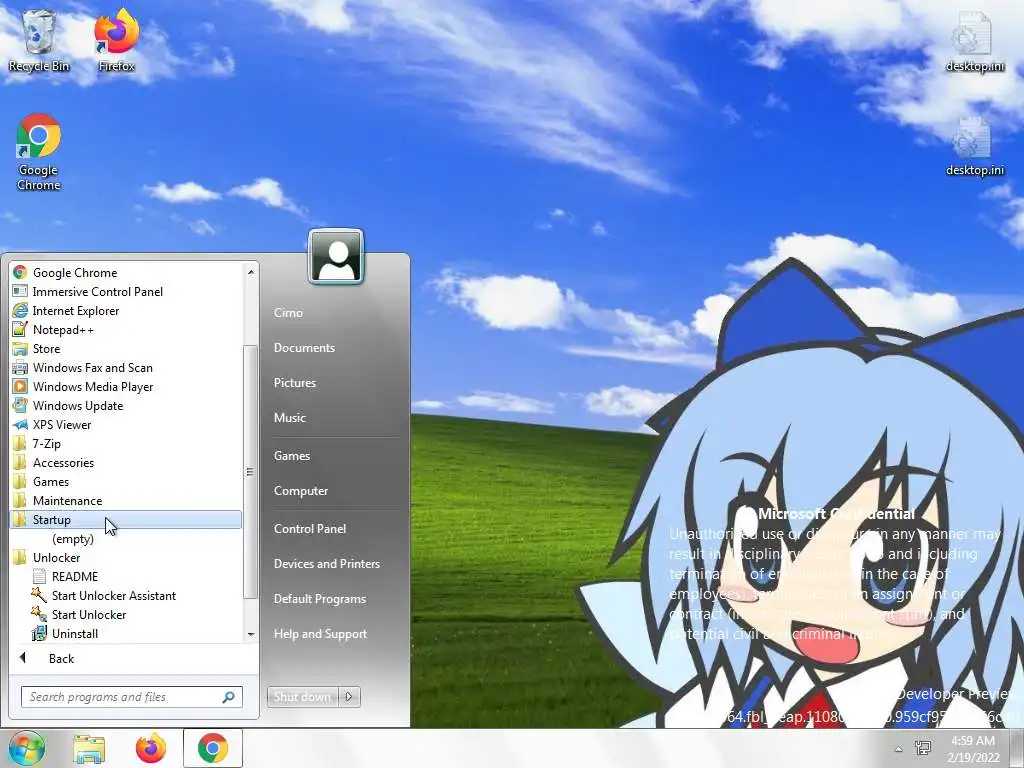Expand the Accessories folder

tap(126, 462)
